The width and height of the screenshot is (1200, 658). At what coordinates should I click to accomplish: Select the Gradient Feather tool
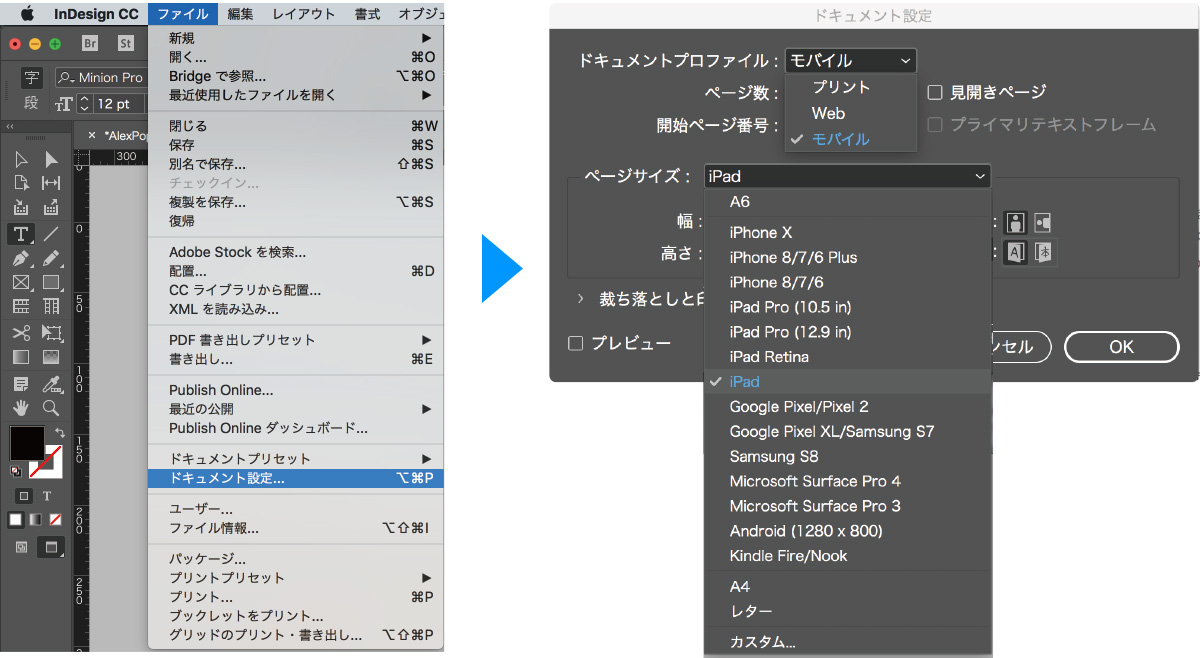click(51, 357)
